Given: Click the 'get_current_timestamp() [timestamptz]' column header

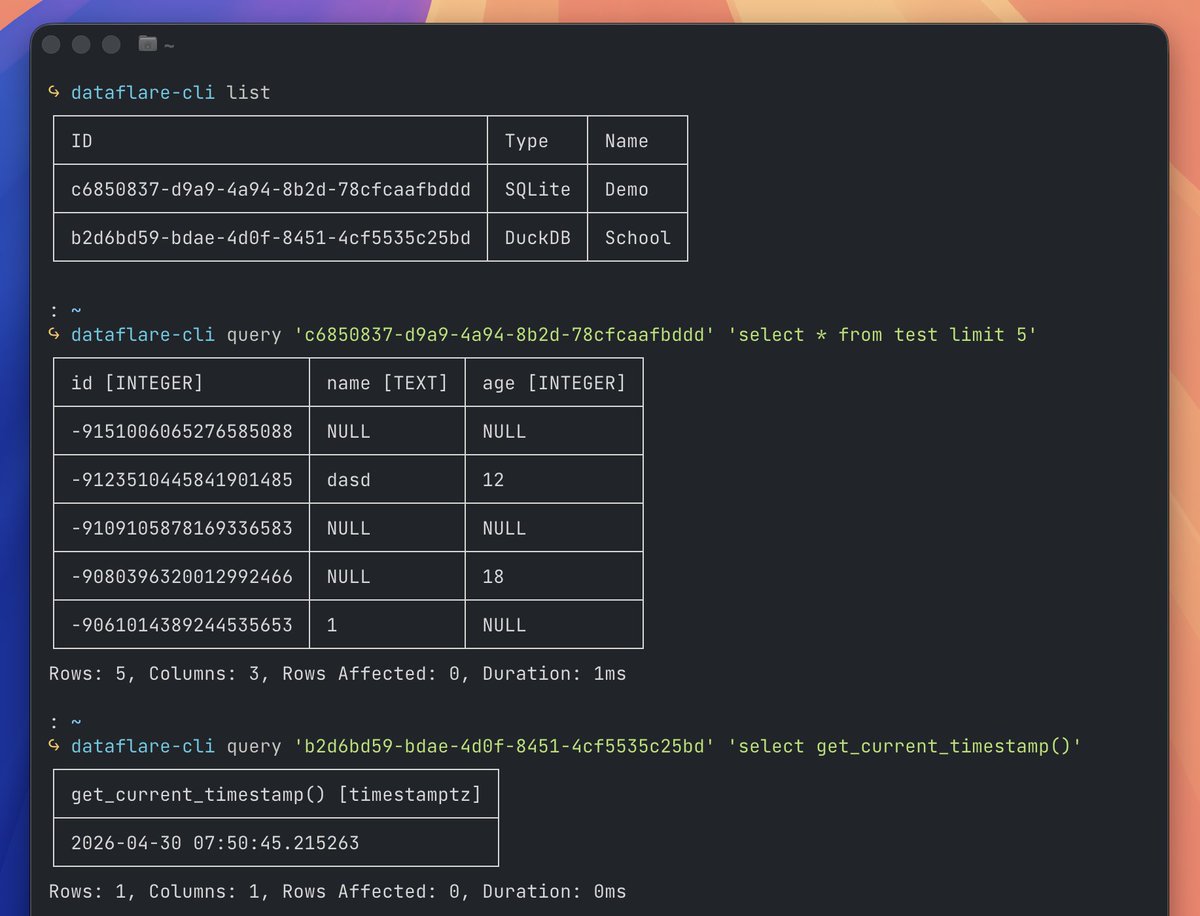Looking at the screenshot, I should (276, 794).
